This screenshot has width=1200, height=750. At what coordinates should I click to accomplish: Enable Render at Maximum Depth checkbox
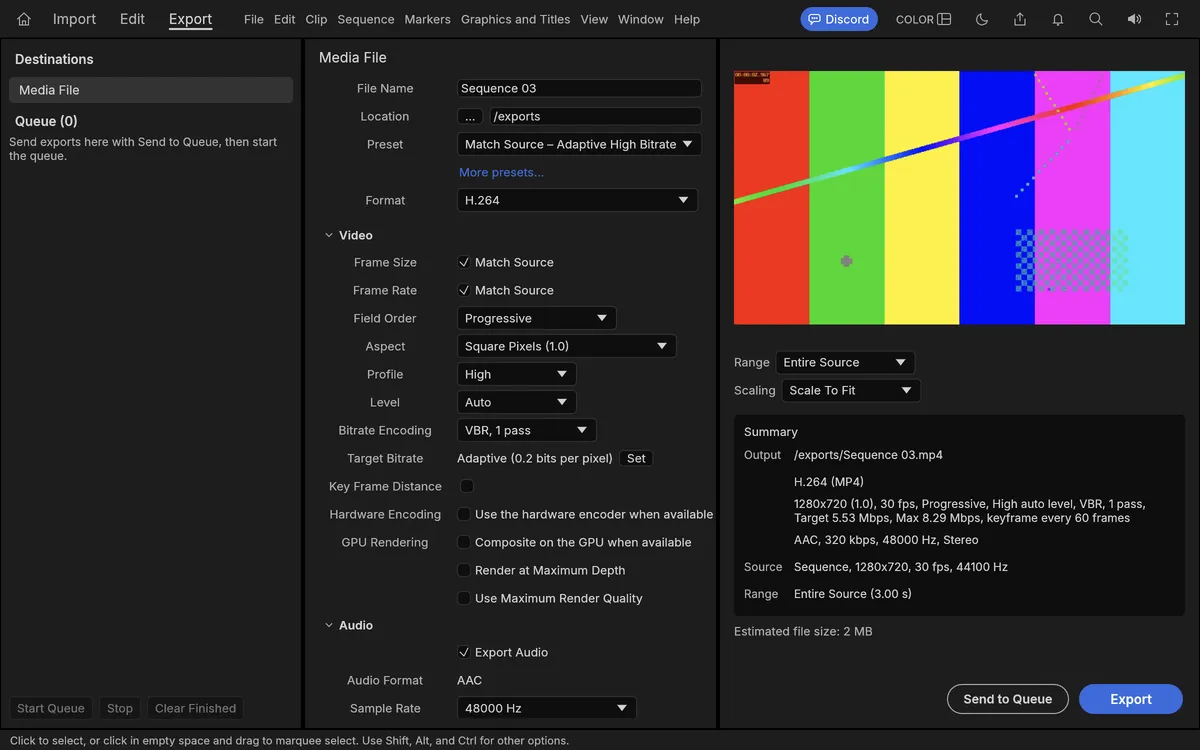point(464,570)
